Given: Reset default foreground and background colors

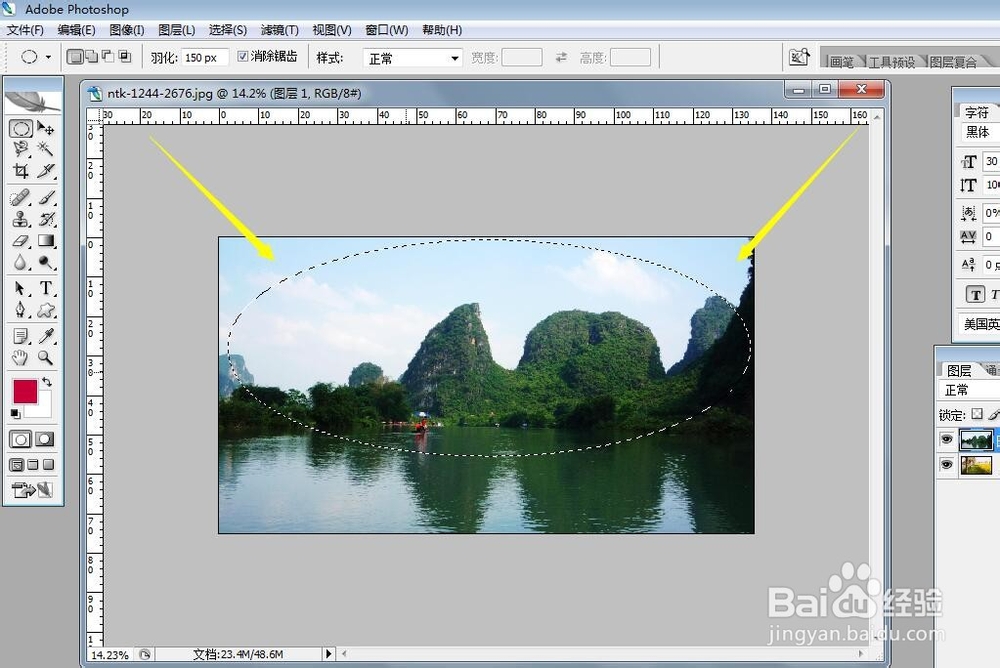Looking at the screenshot, I should (15, 413).
